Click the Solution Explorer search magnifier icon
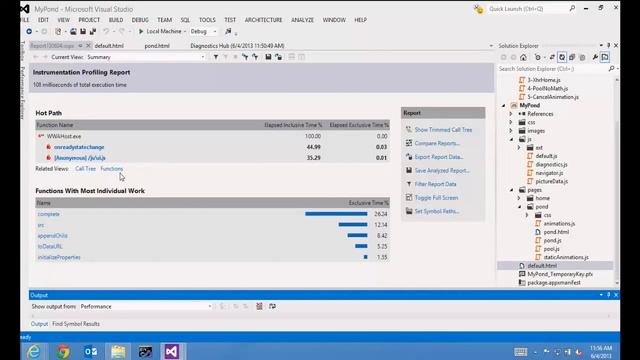The height and width of the screenshot is (360, 640). [x=611, y=69]
